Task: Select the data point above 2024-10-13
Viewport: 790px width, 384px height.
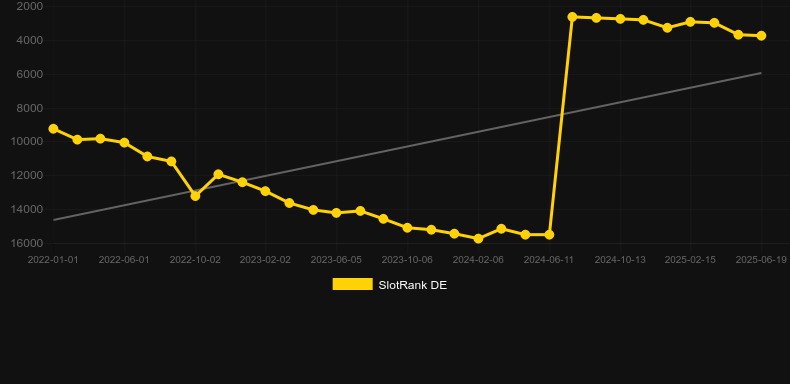Action: (620, 19)
